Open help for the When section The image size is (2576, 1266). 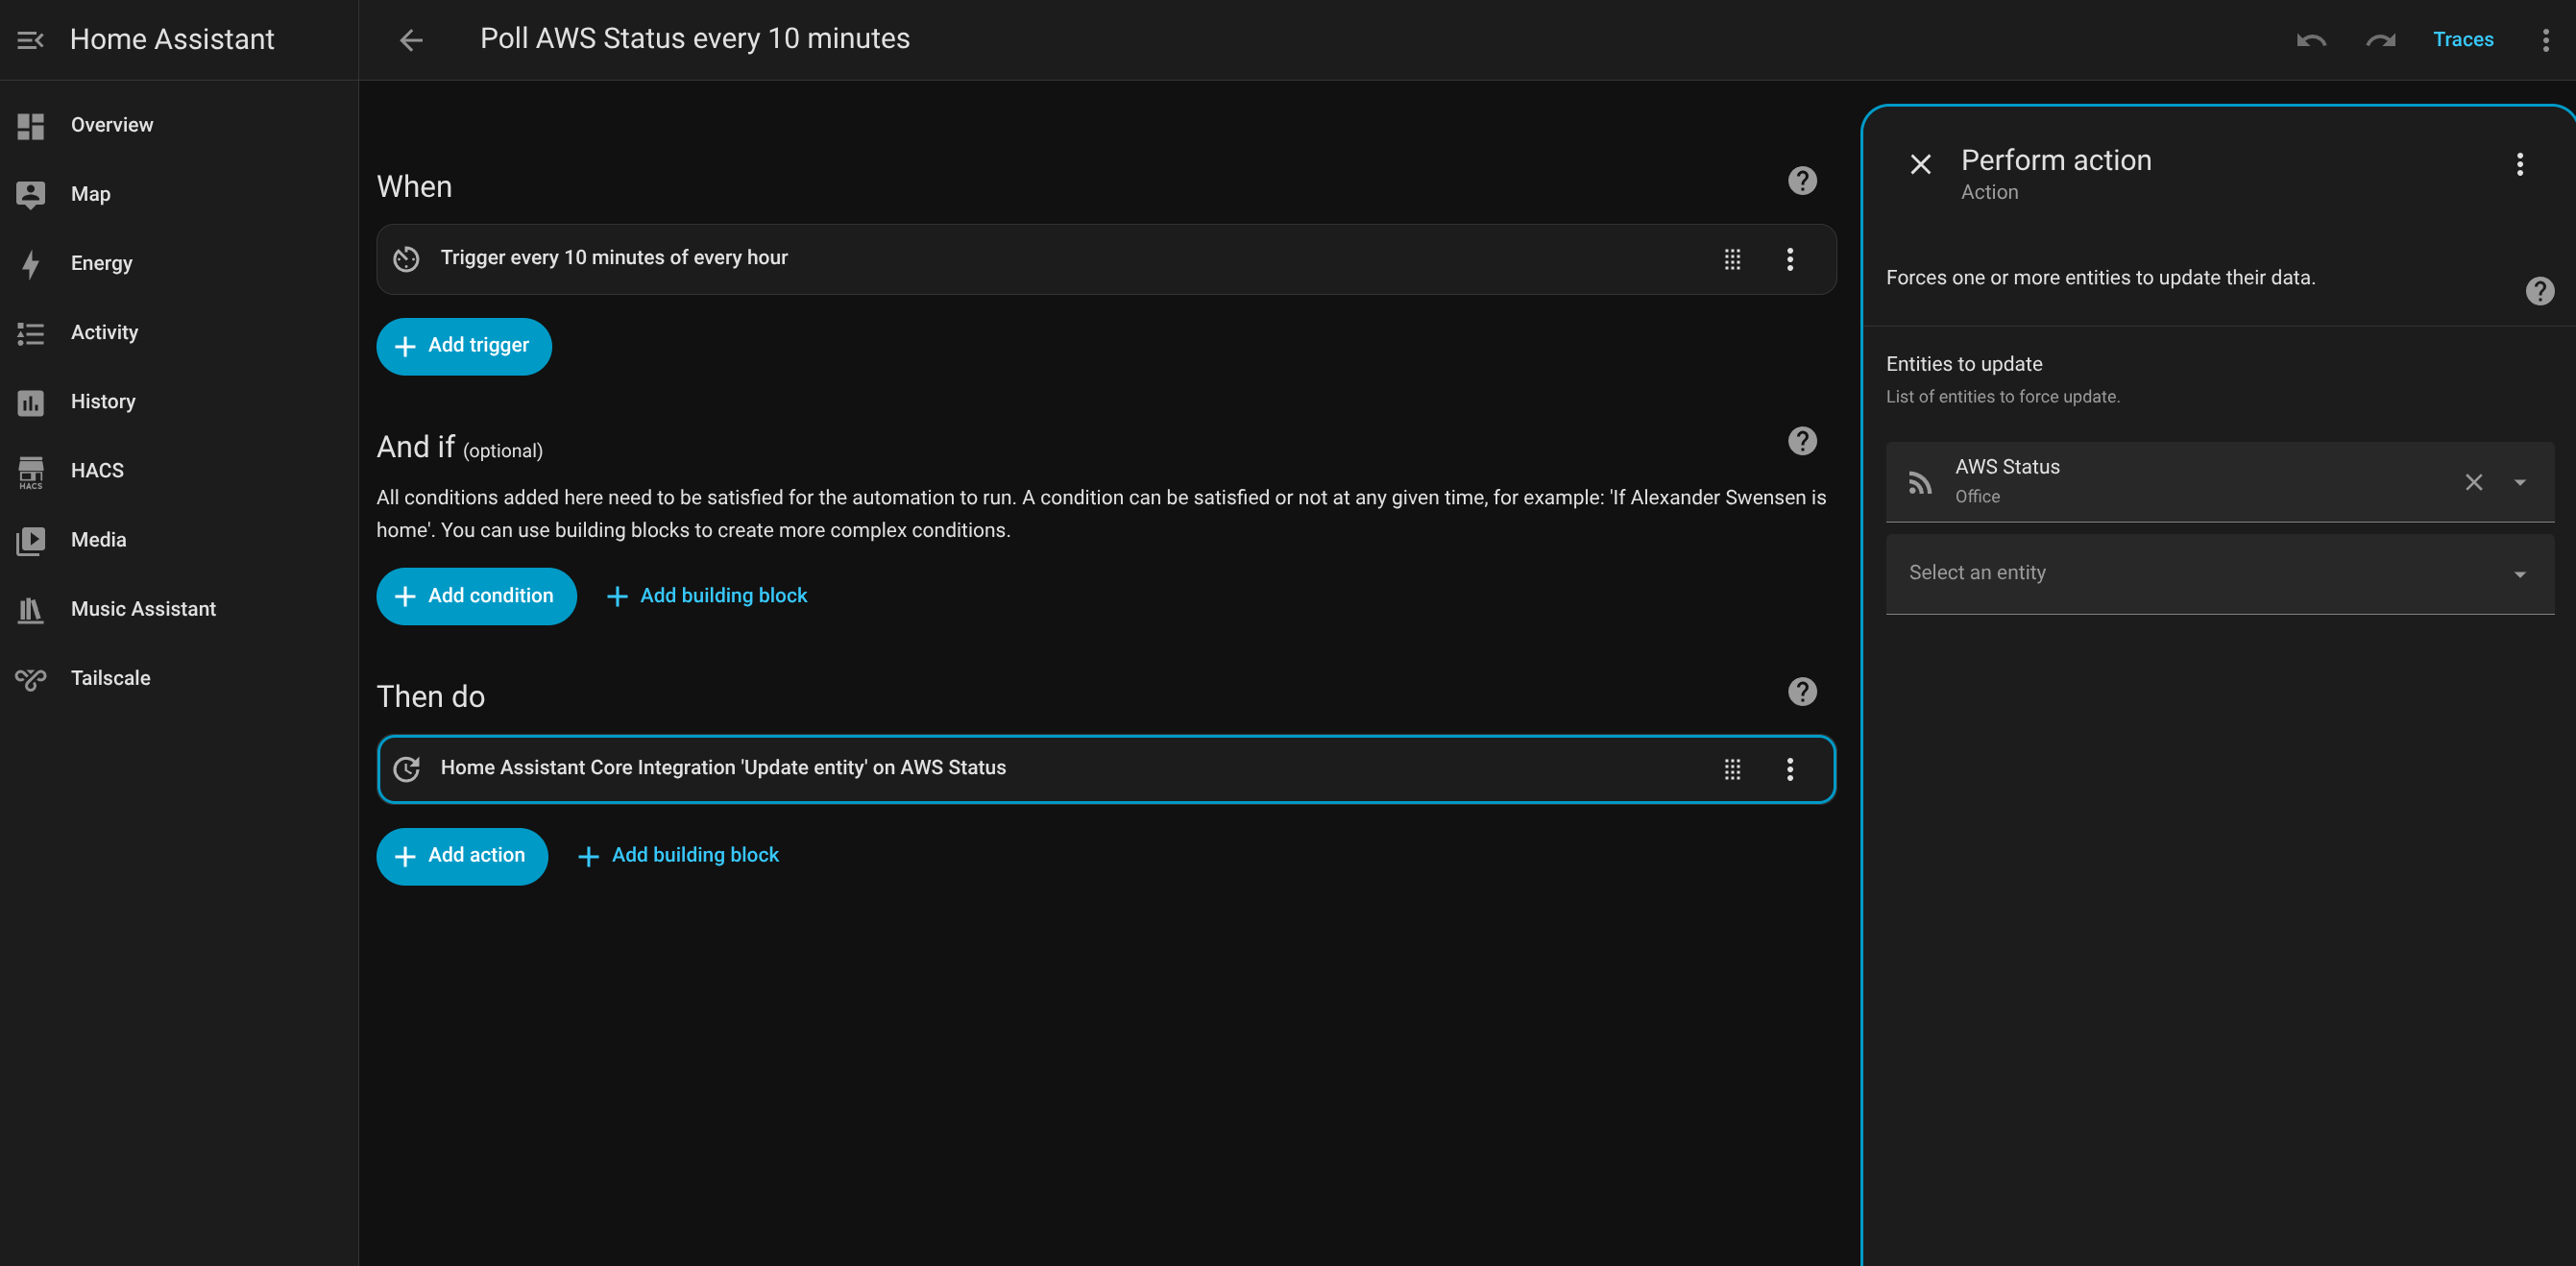(1802, 180)
